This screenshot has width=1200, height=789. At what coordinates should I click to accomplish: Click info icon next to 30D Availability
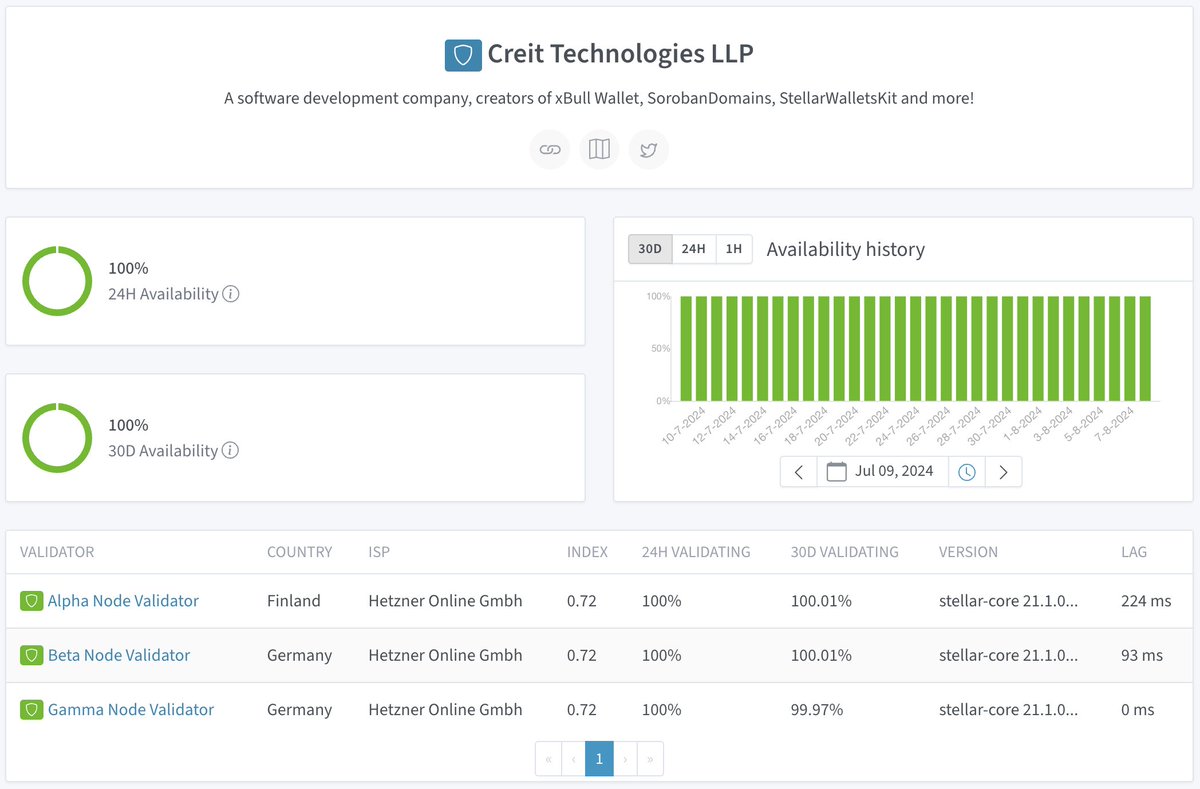230,450
